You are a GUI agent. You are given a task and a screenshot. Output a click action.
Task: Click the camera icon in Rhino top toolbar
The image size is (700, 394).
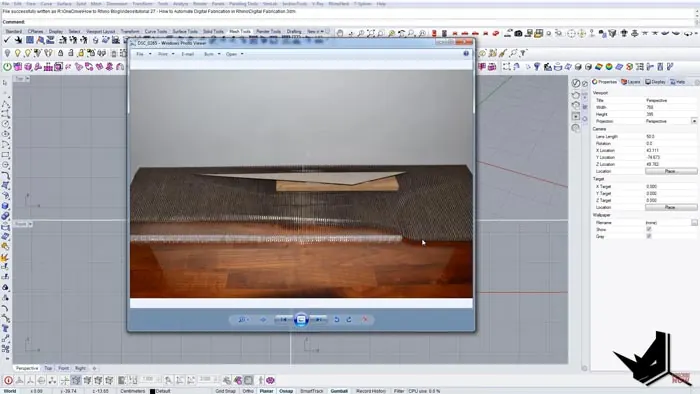(x=518, y=33)
